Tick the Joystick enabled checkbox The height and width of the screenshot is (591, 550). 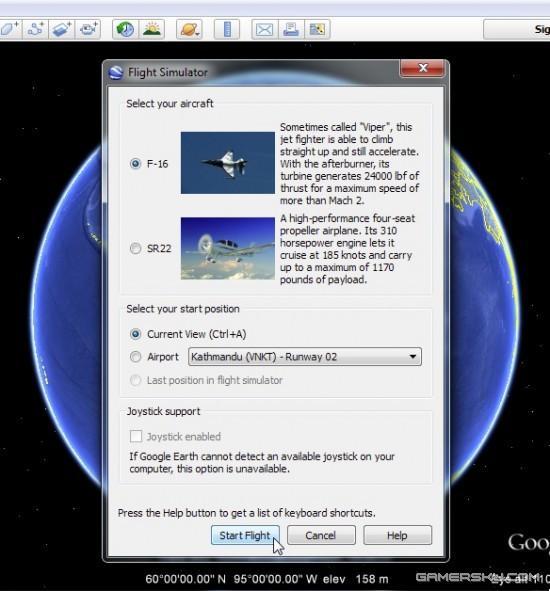[136, 436]
